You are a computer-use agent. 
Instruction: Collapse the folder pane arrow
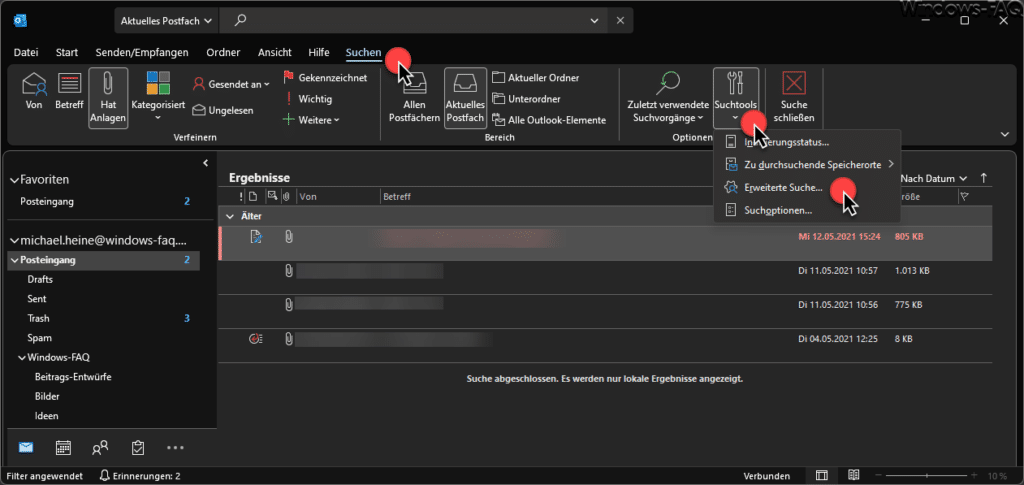(x=205, y=163)
